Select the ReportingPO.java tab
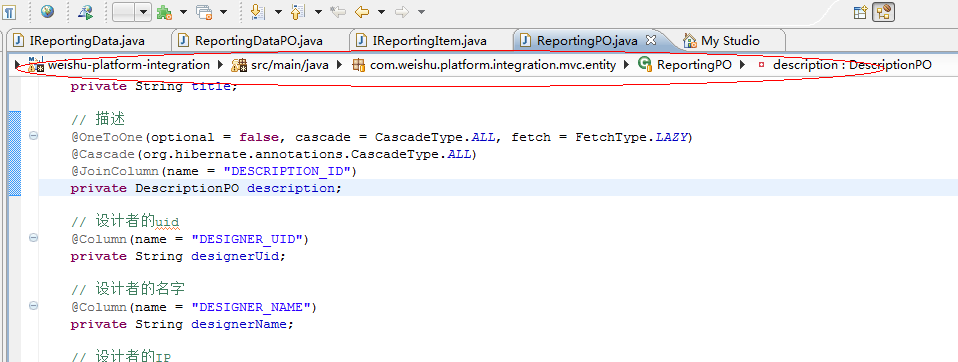The image size is (958, 362). pos(587,41)
